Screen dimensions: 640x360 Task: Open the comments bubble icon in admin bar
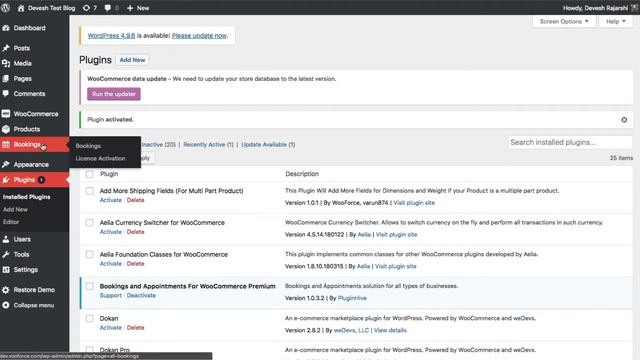[107, 8]
